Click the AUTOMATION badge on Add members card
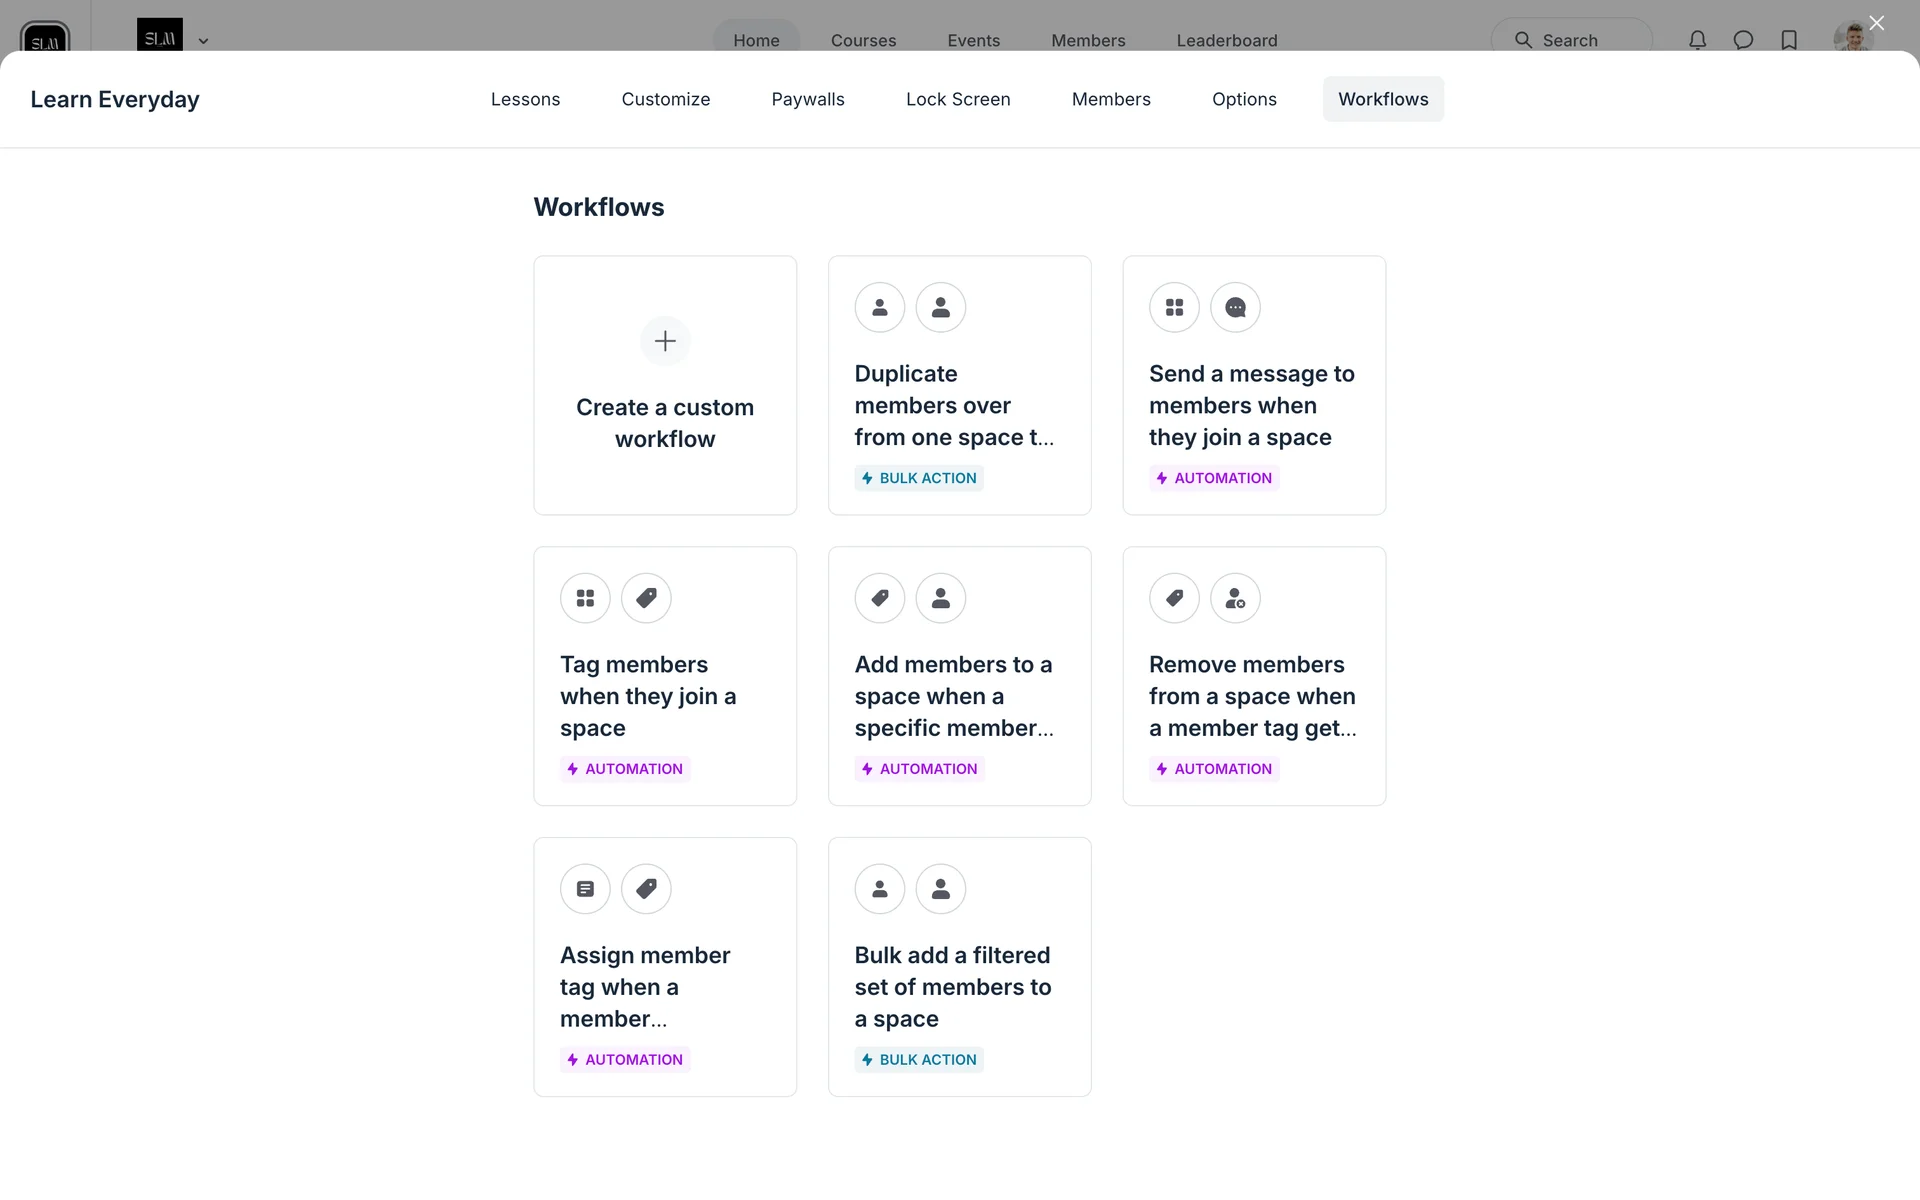 pyautogui.click(x=919, y=769)
